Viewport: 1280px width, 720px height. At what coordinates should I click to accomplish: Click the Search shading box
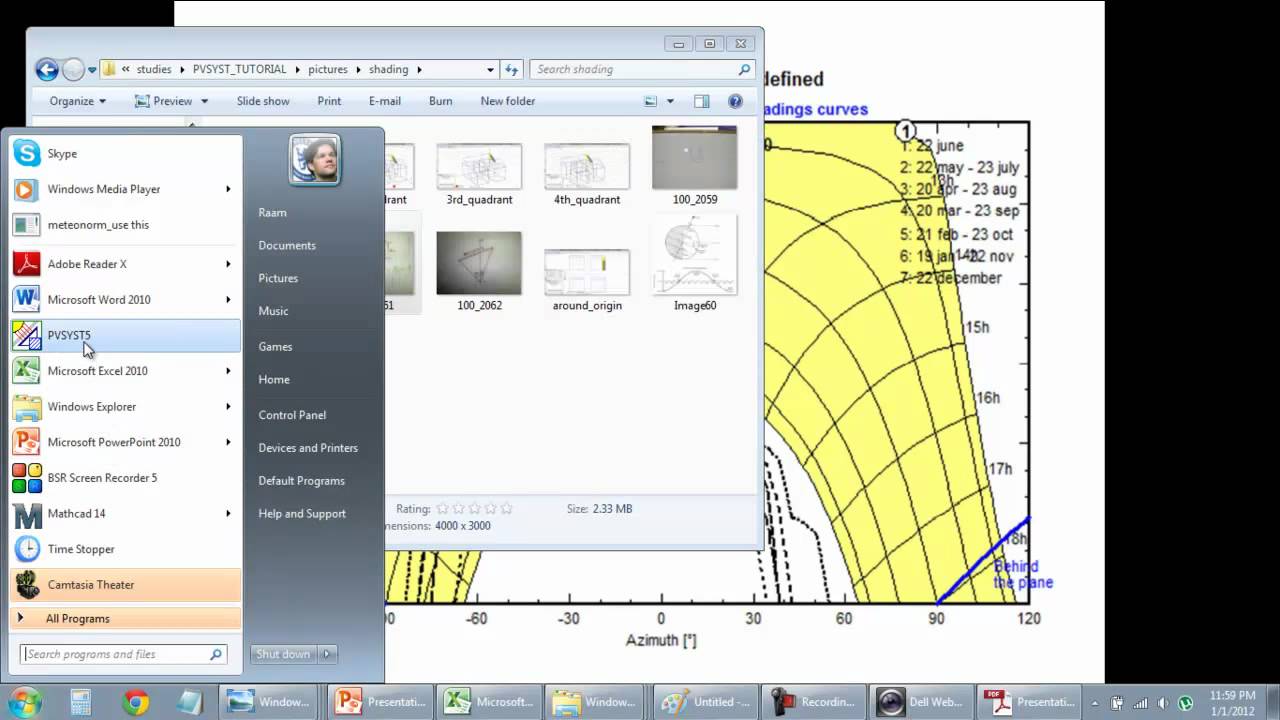tap(641, 69)
